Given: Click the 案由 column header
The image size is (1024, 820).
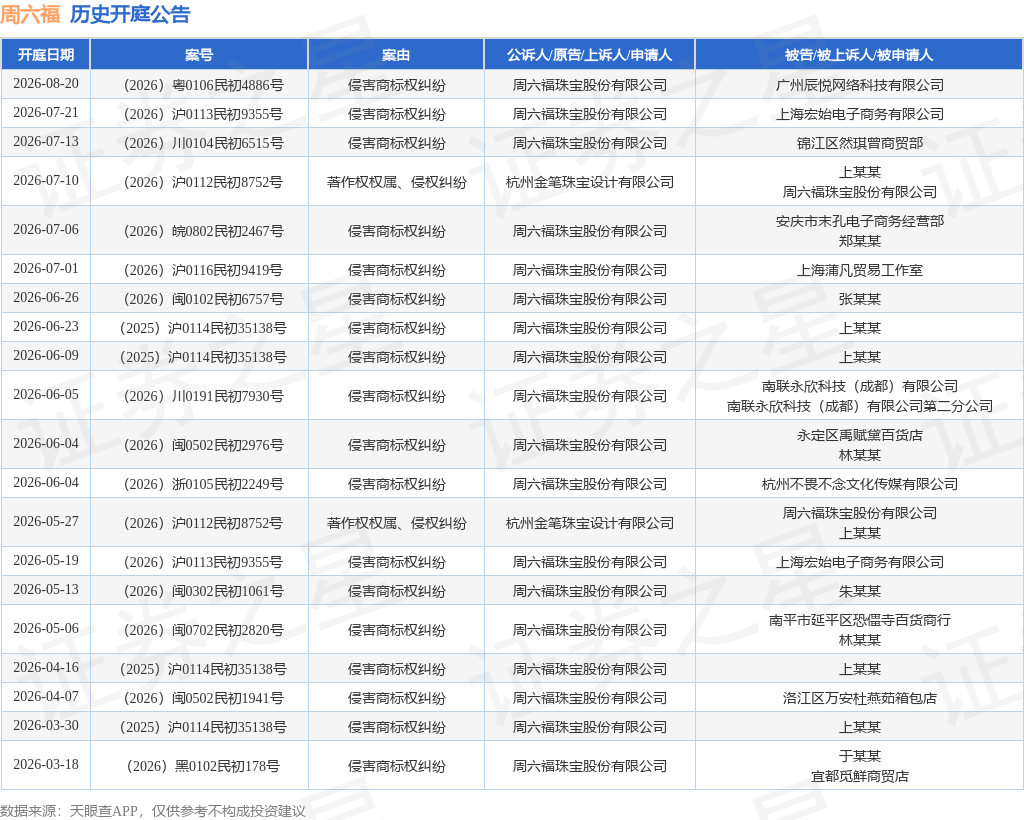Looking at the screenshot, I should click(x=396, y=55).
